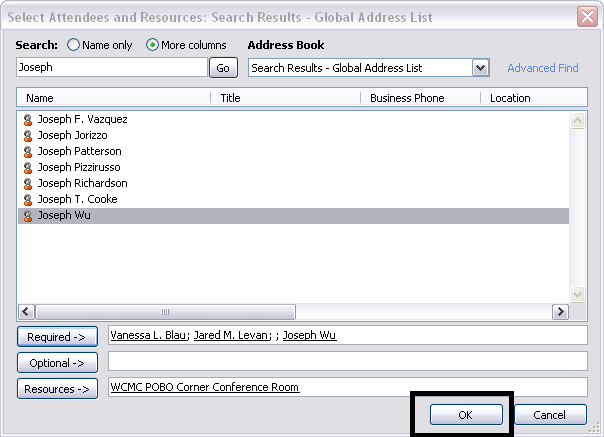Click contact icon beside Joseph T. Cooke

28,199
